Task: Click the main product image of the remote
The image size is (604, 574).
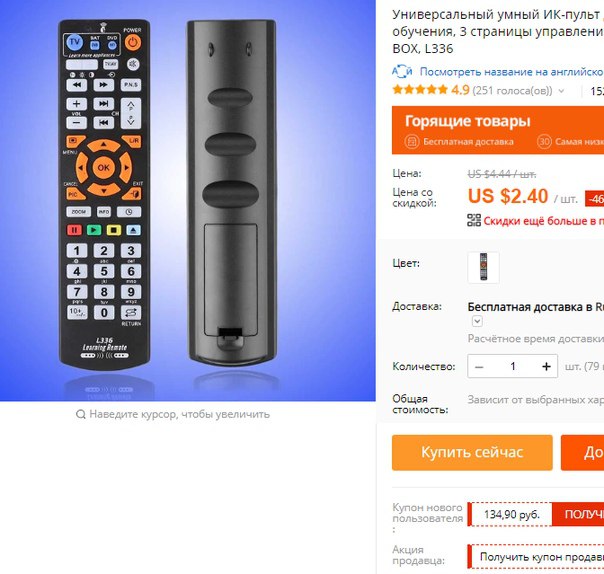Action: coord(188,200)
